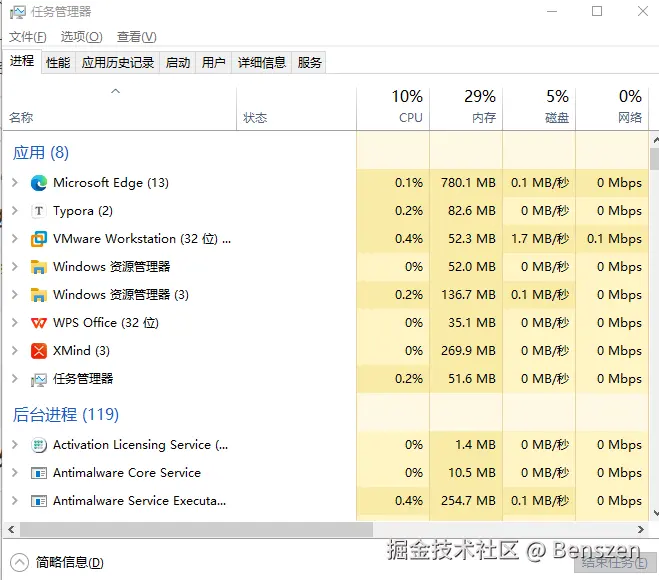The height and width of the screenshot is (580, 659).
Task: Click the 51.6 MB memory value
Action: [x=472, y=379]
